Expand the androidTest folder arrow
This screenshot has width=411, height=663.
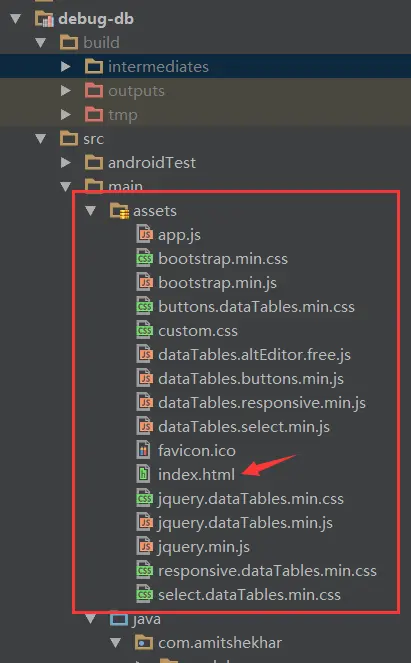pos(66,162)
